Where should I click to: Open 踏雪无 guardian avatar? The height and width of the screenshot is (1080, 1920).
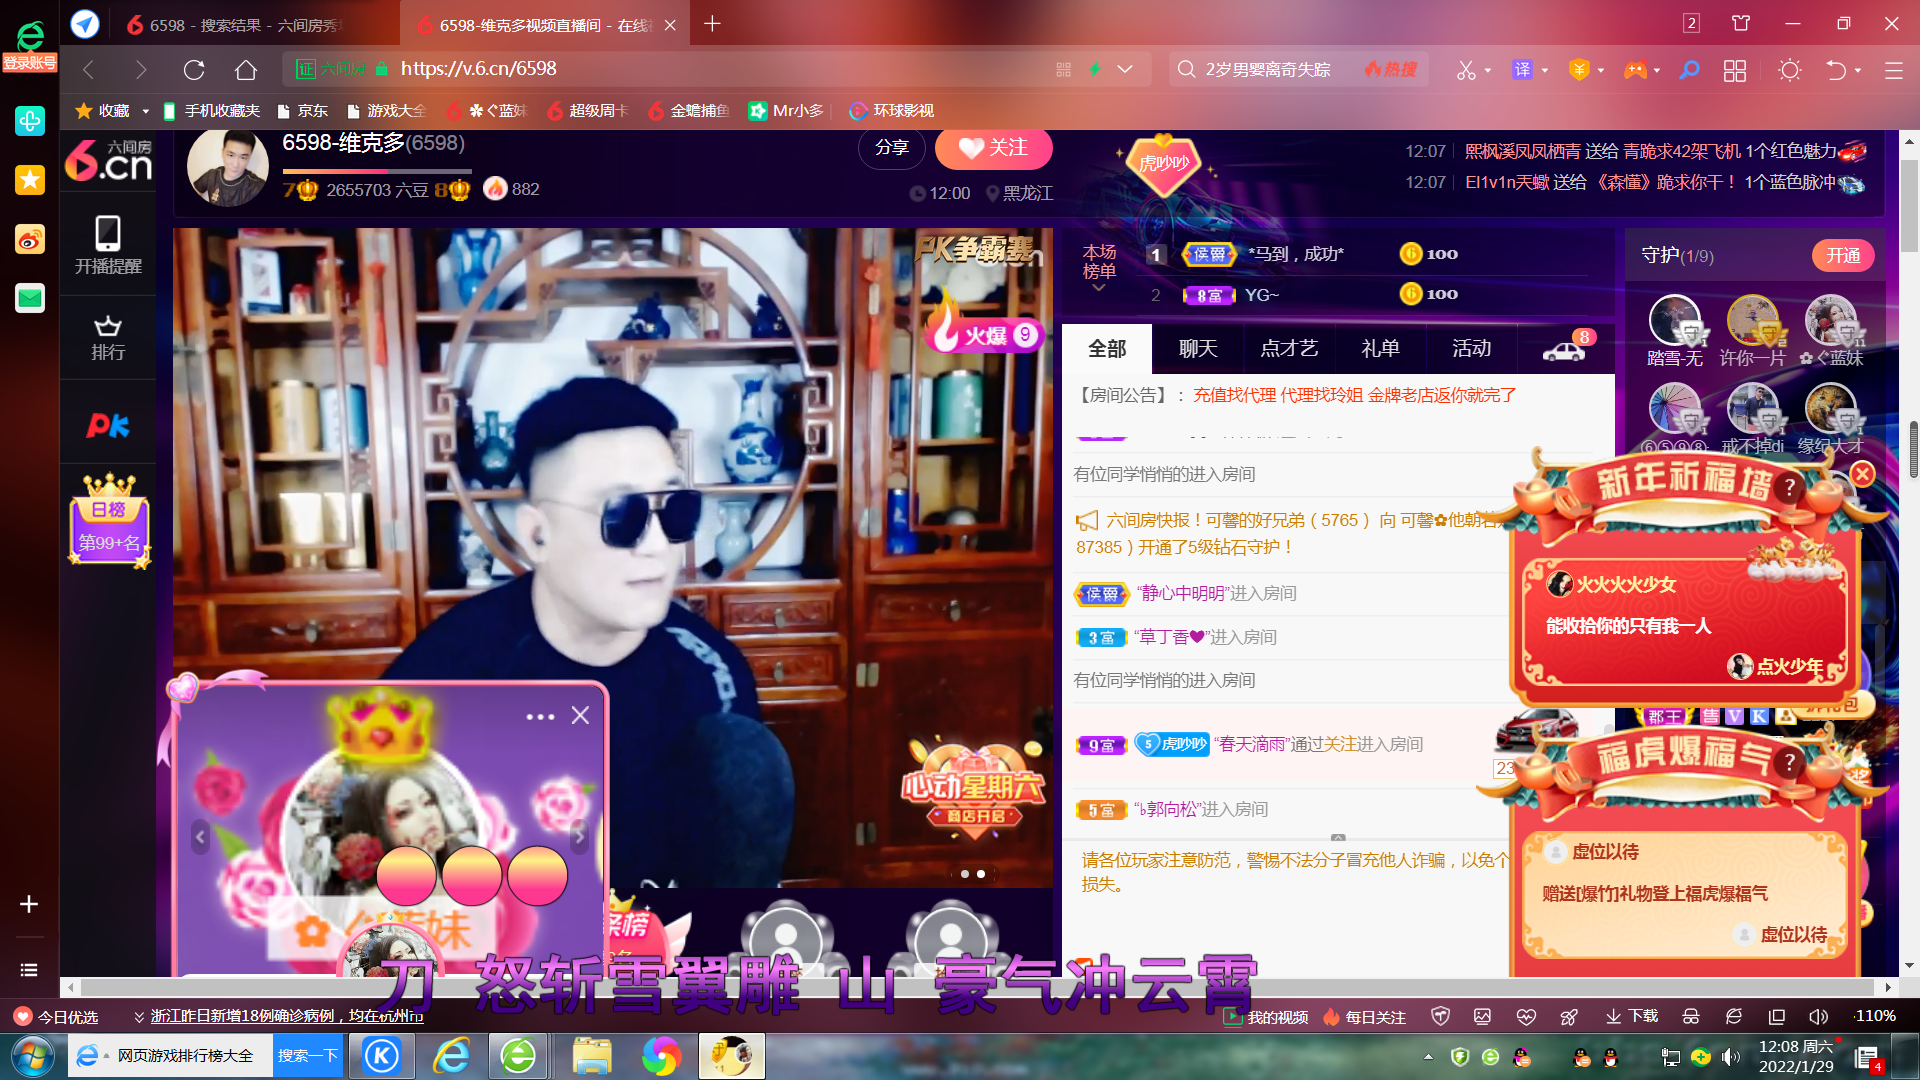pyautogui.click(x=1675, y=321)
